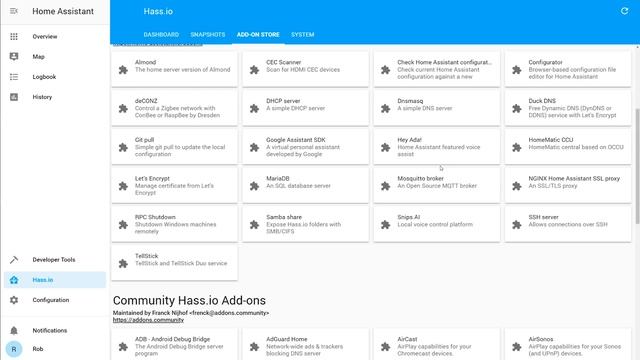Screen dimensions: 640x360
Task: Open the AirSonos add-on card
Action: click(x=568, y=344)
